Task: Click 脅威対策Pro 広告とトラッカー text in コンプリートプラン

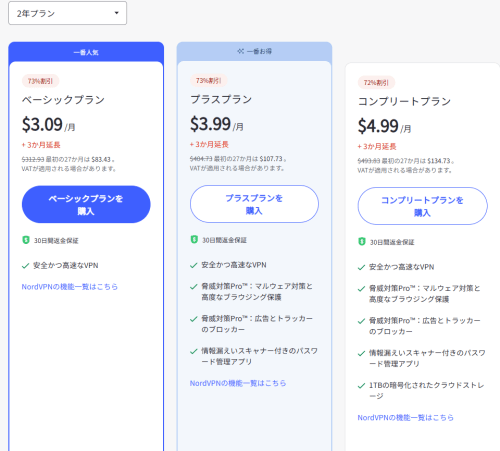Action: [x=425, y=326]
